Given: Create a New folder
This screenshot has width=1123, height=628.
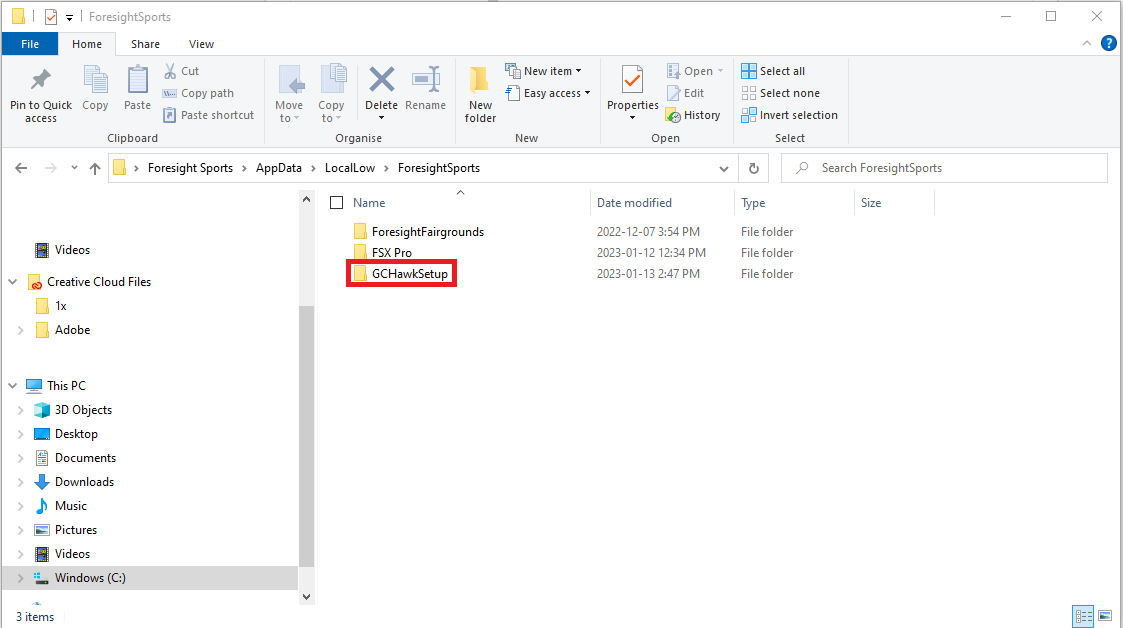Looking at the screenshot, I should [x=480, y=95].
